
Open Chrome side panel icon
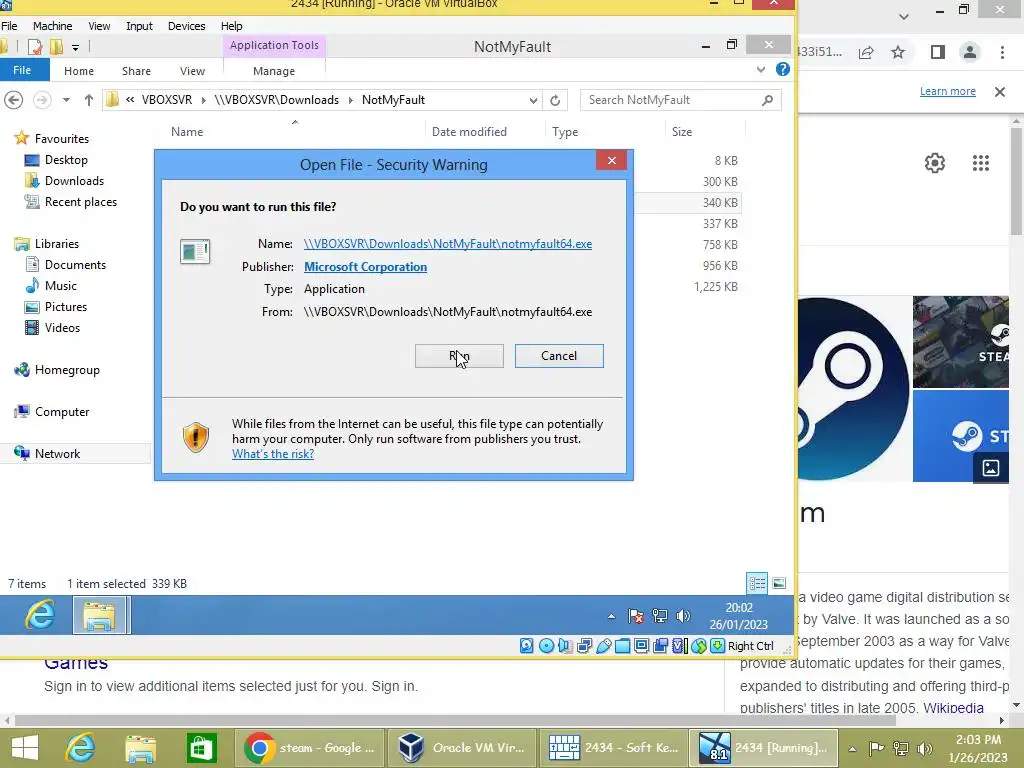tap(938, 52)
